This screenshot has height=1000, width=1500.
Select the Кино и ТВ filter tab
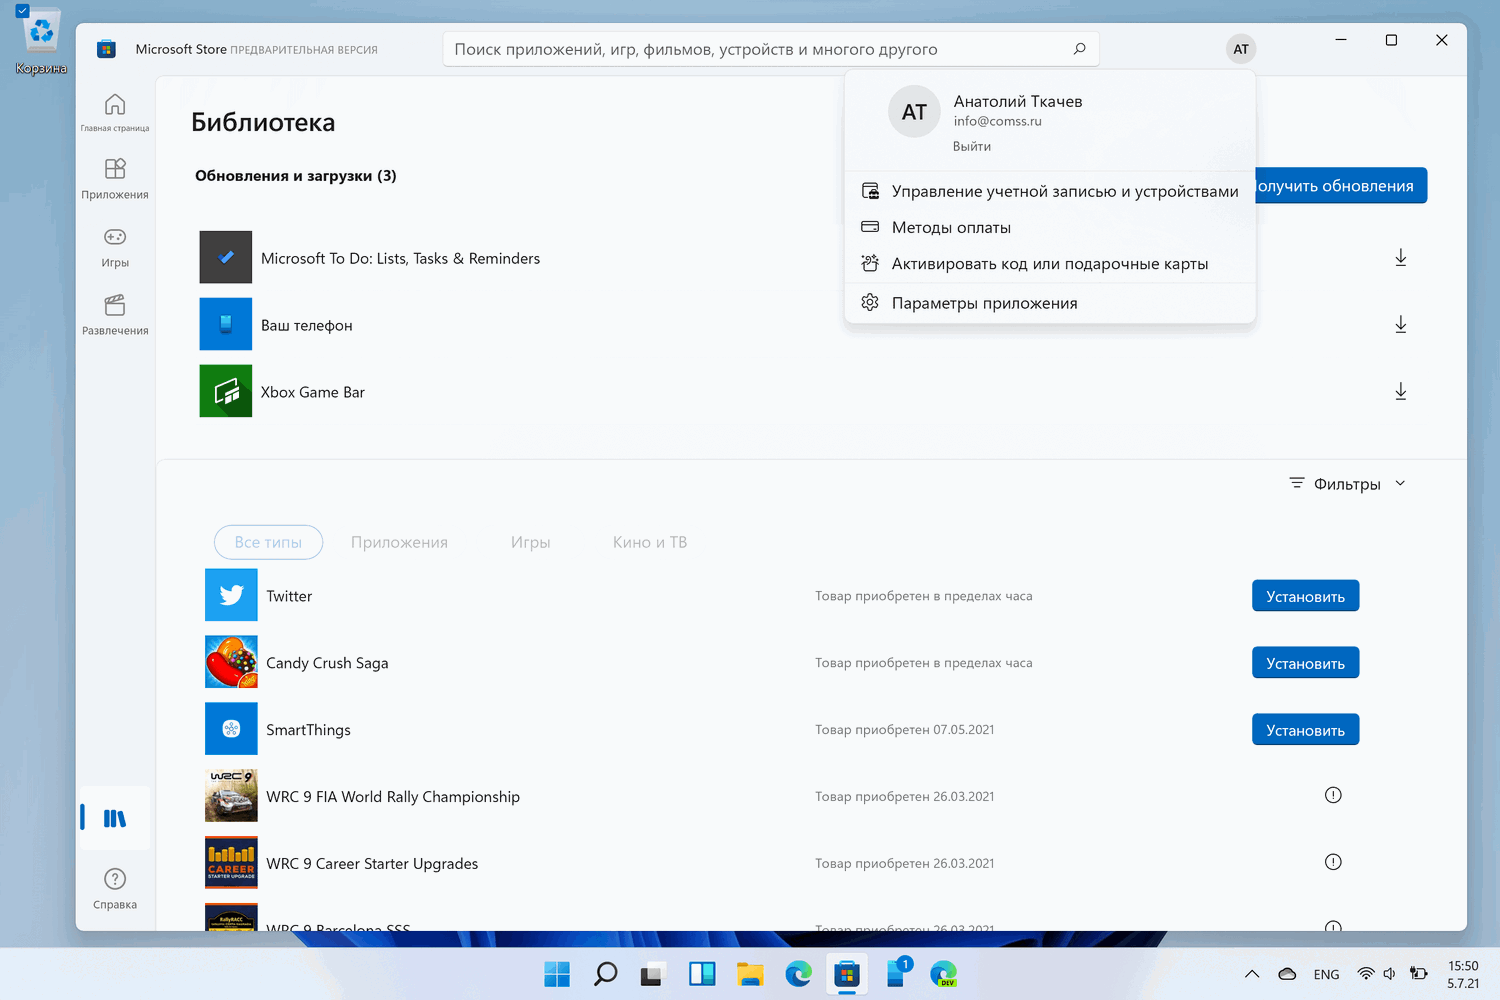650,542
